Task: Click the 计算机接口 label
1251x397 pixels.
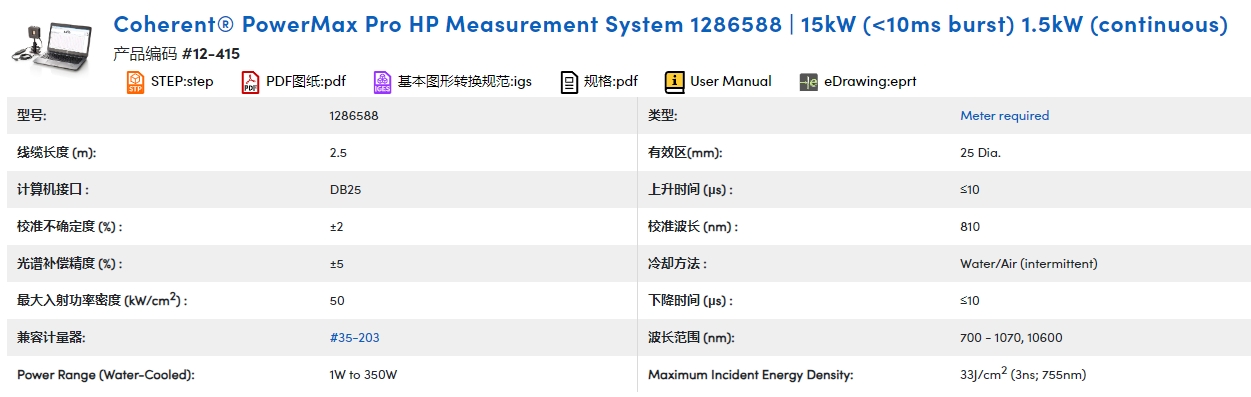Action: (x=53, y=190)
